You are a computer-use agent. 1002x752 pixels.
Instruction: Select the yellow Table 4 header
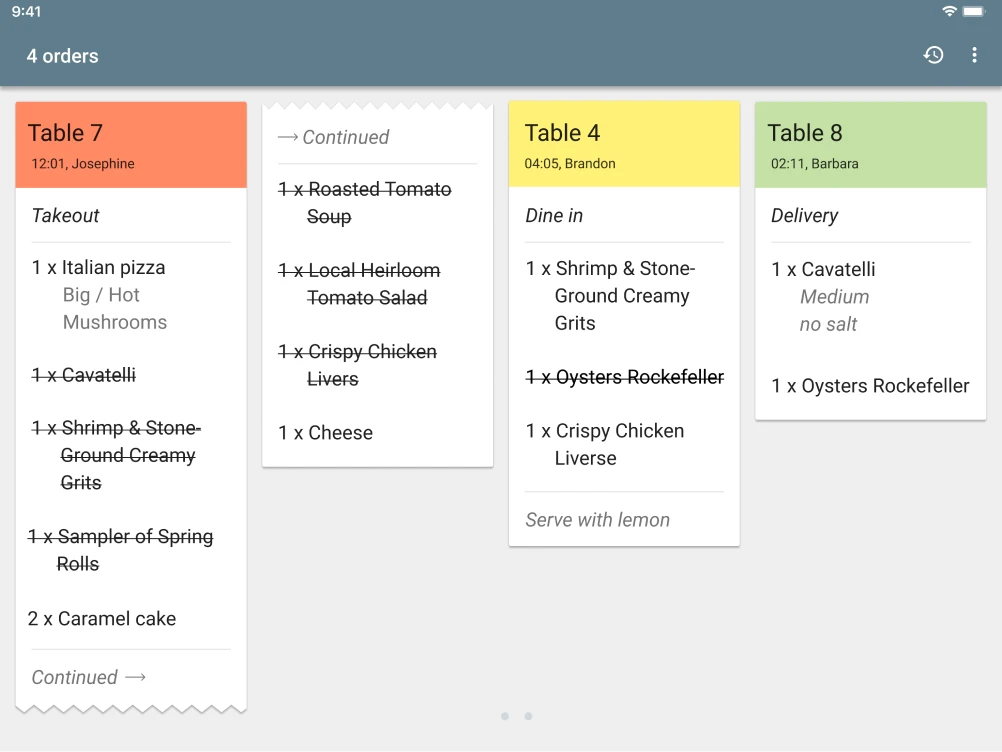pos(624,145)
